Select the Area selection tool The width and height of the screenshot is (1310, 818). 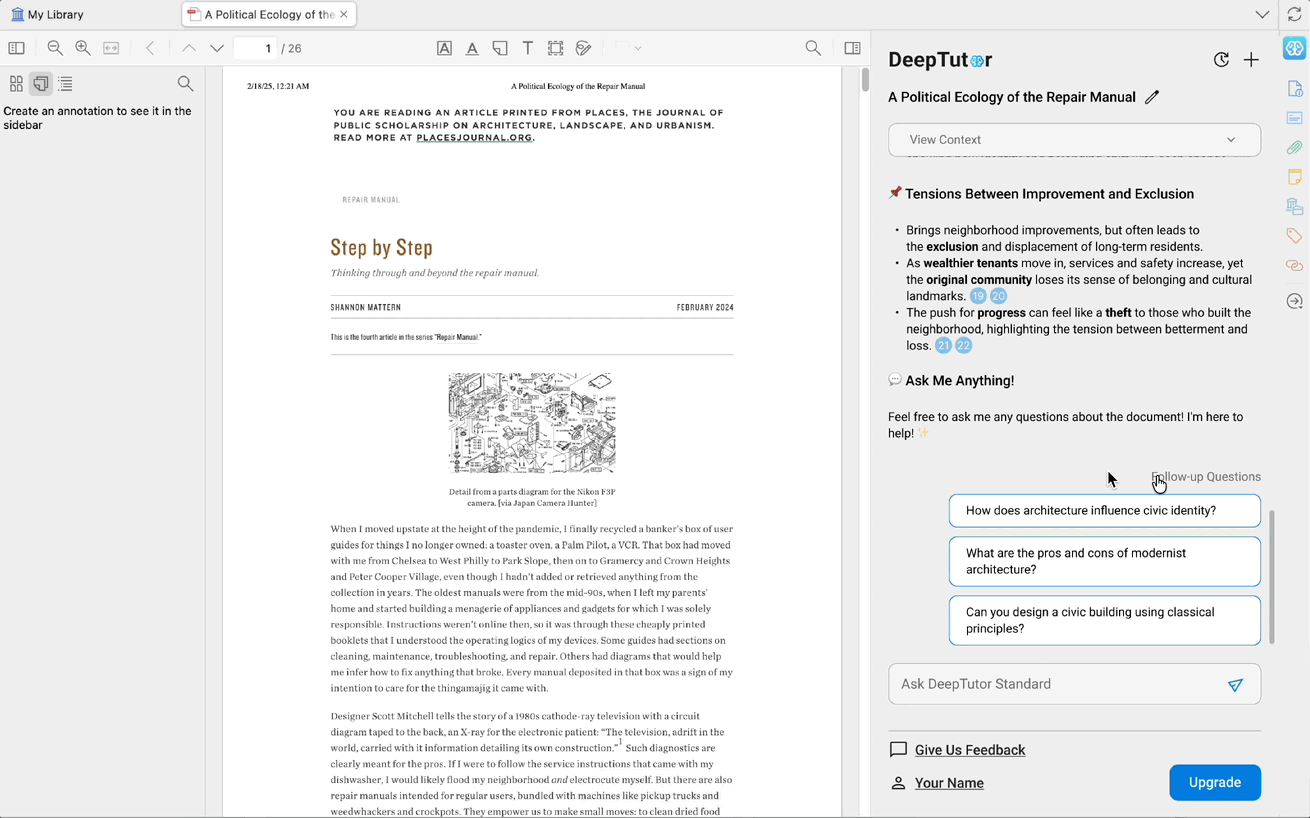tap(556, 48)
